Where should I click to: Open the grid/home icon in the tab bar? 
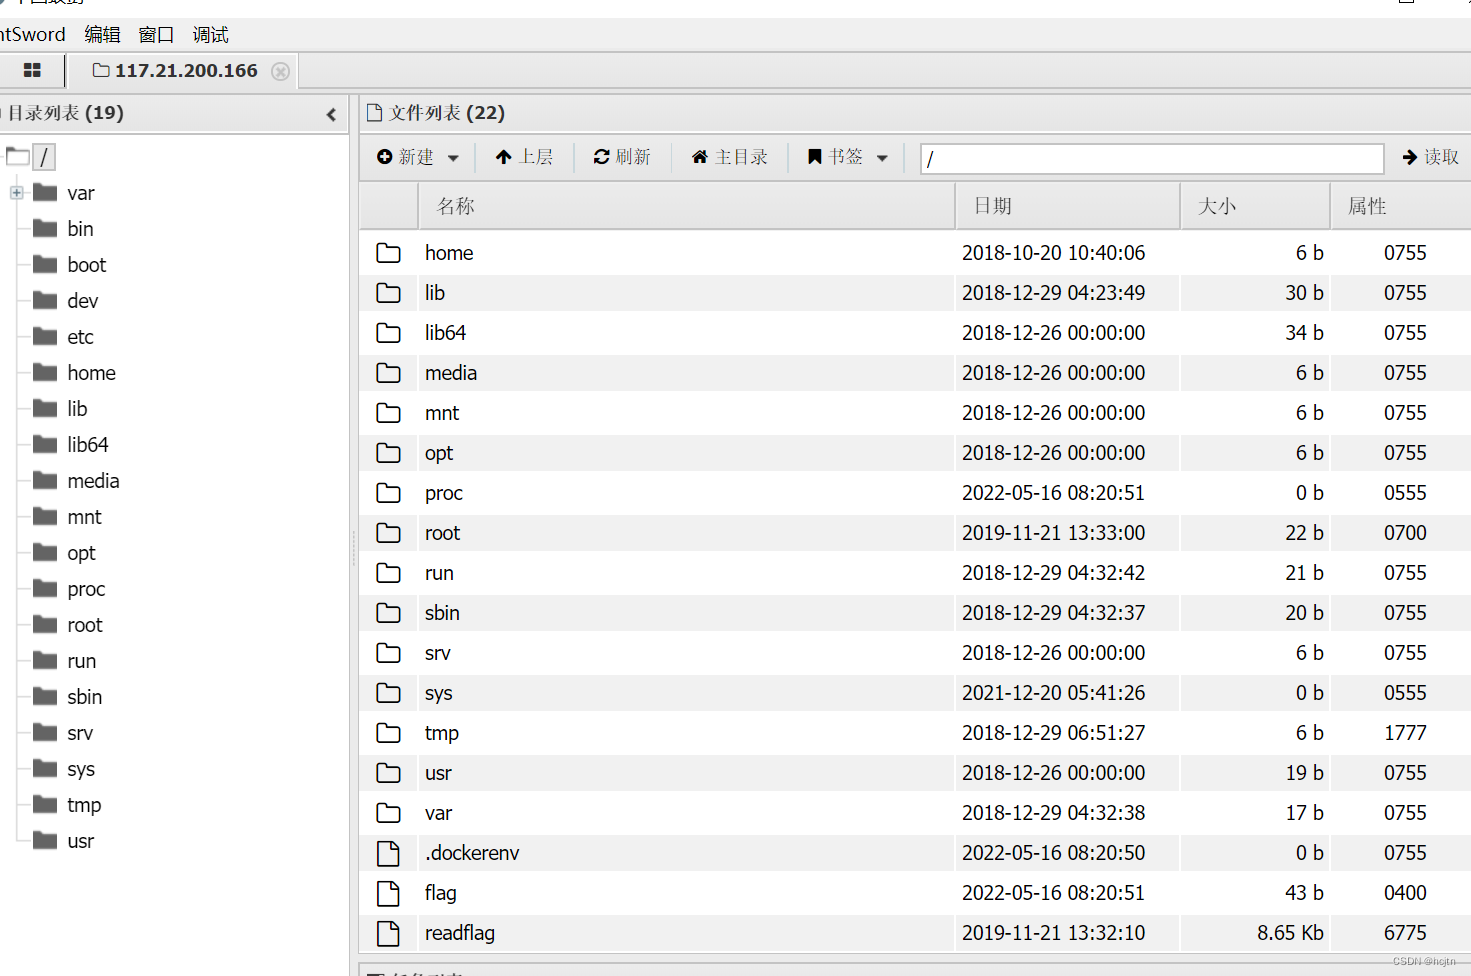click(33, 70)
